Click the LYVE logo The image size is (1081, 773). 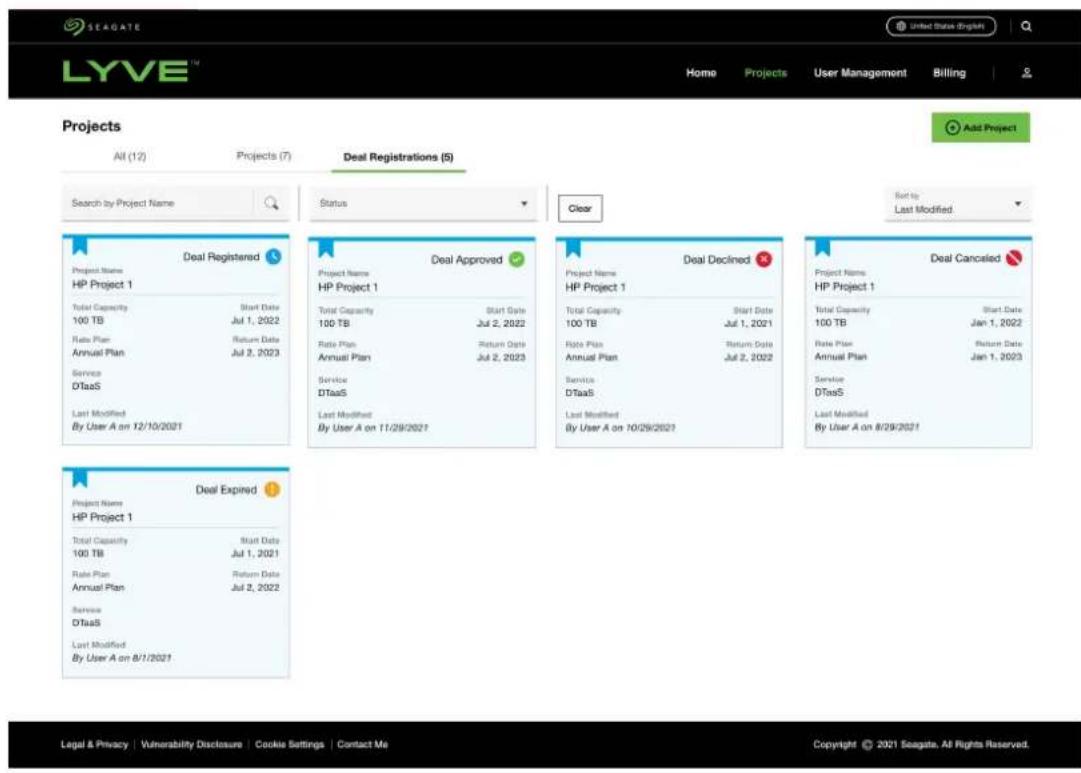coord(129,71)
